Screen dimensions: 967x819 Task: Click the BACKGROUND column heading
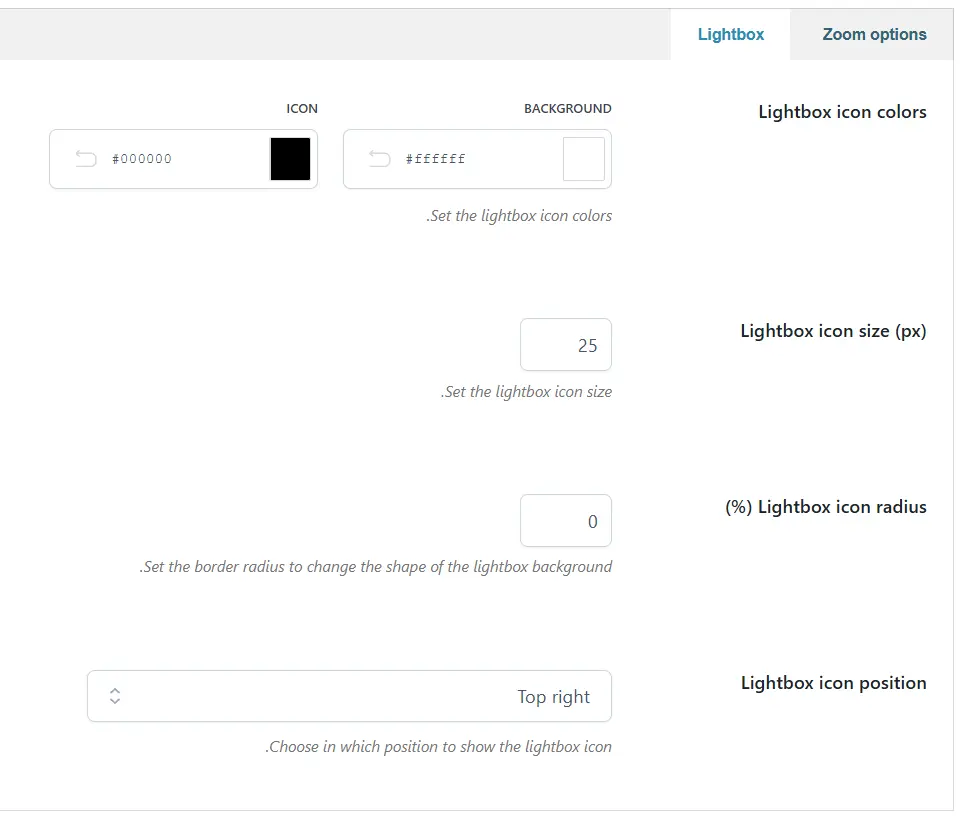point(567,109)
